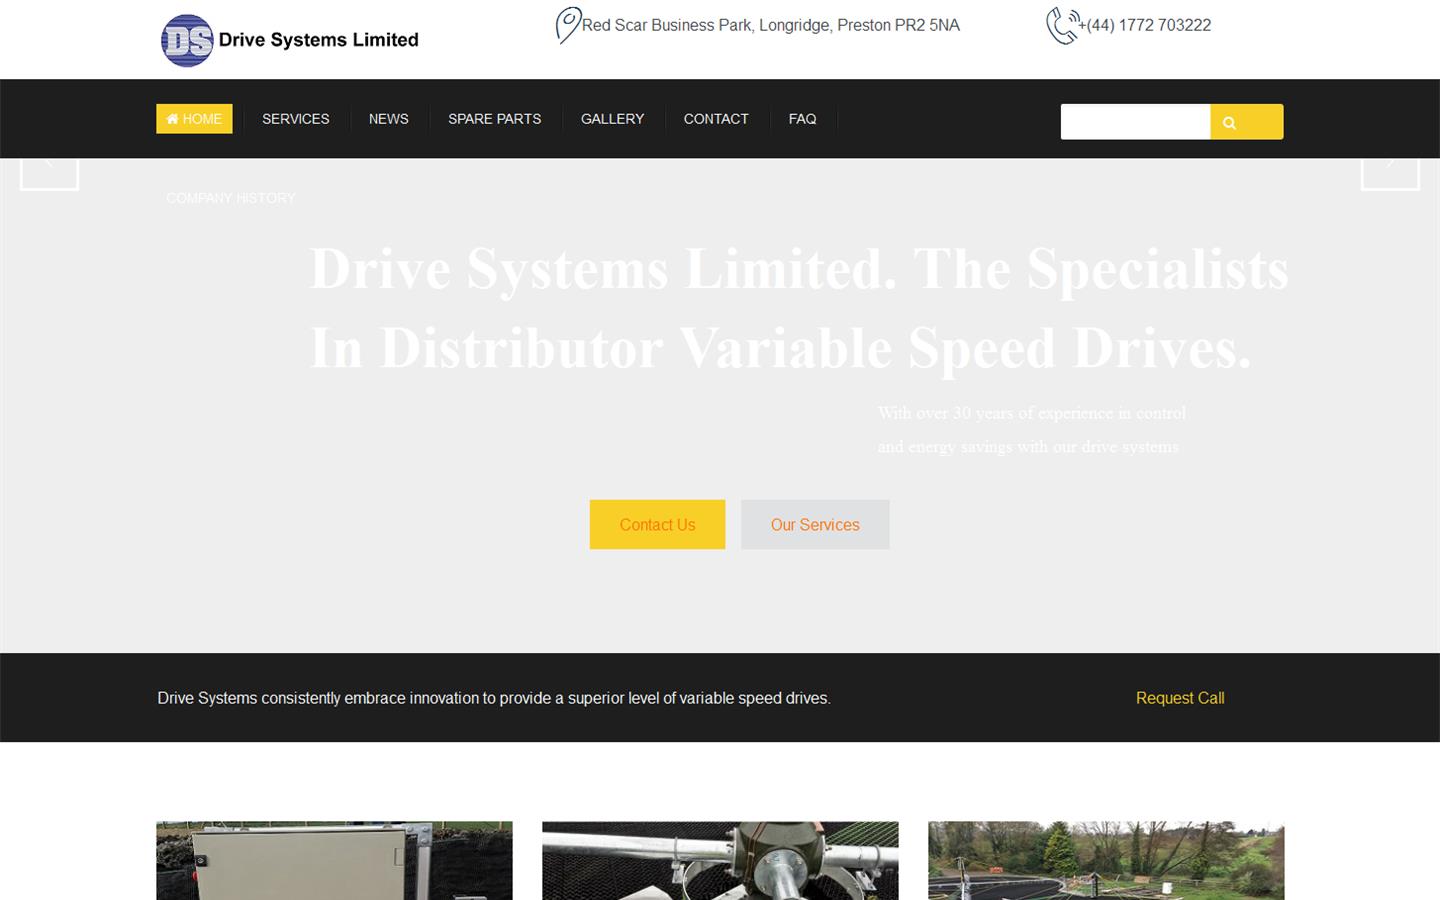
Task: Open the FAQ menu item
Action: pyautogui.click(x=803, y=119)
